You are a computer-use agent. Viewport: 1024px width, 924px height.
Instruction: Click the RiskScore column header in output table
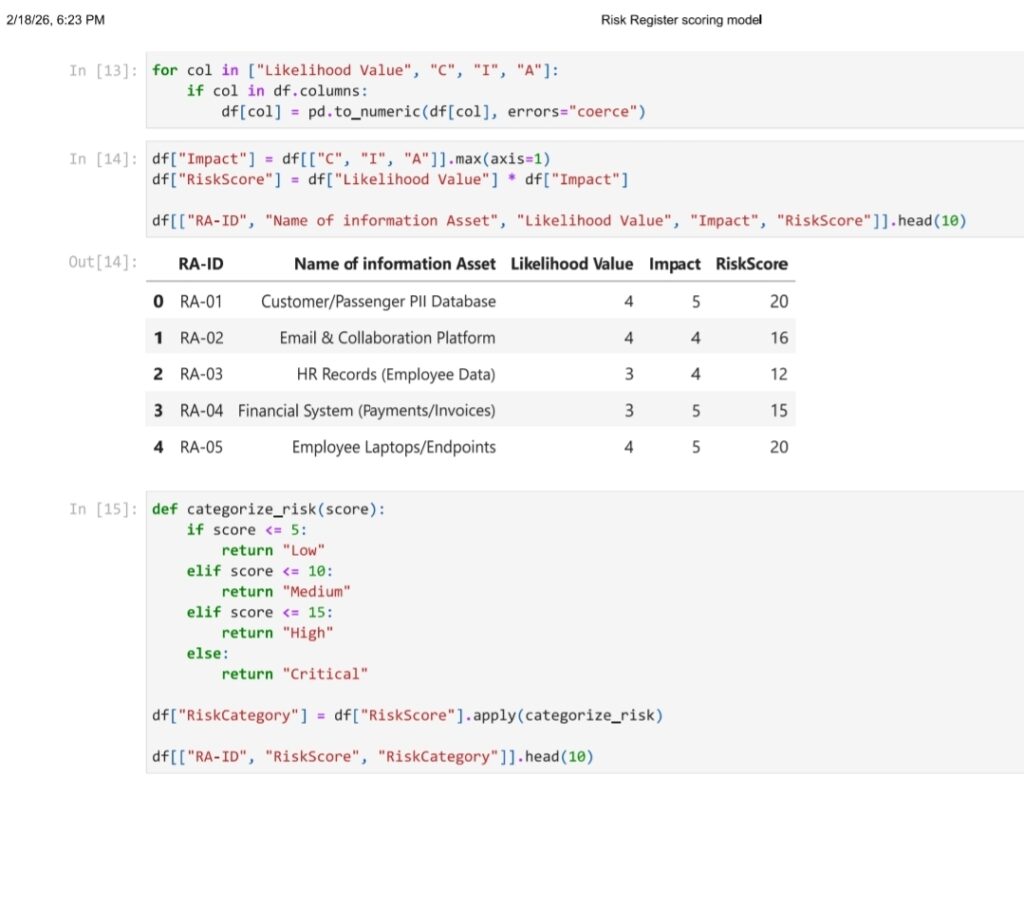751,264
